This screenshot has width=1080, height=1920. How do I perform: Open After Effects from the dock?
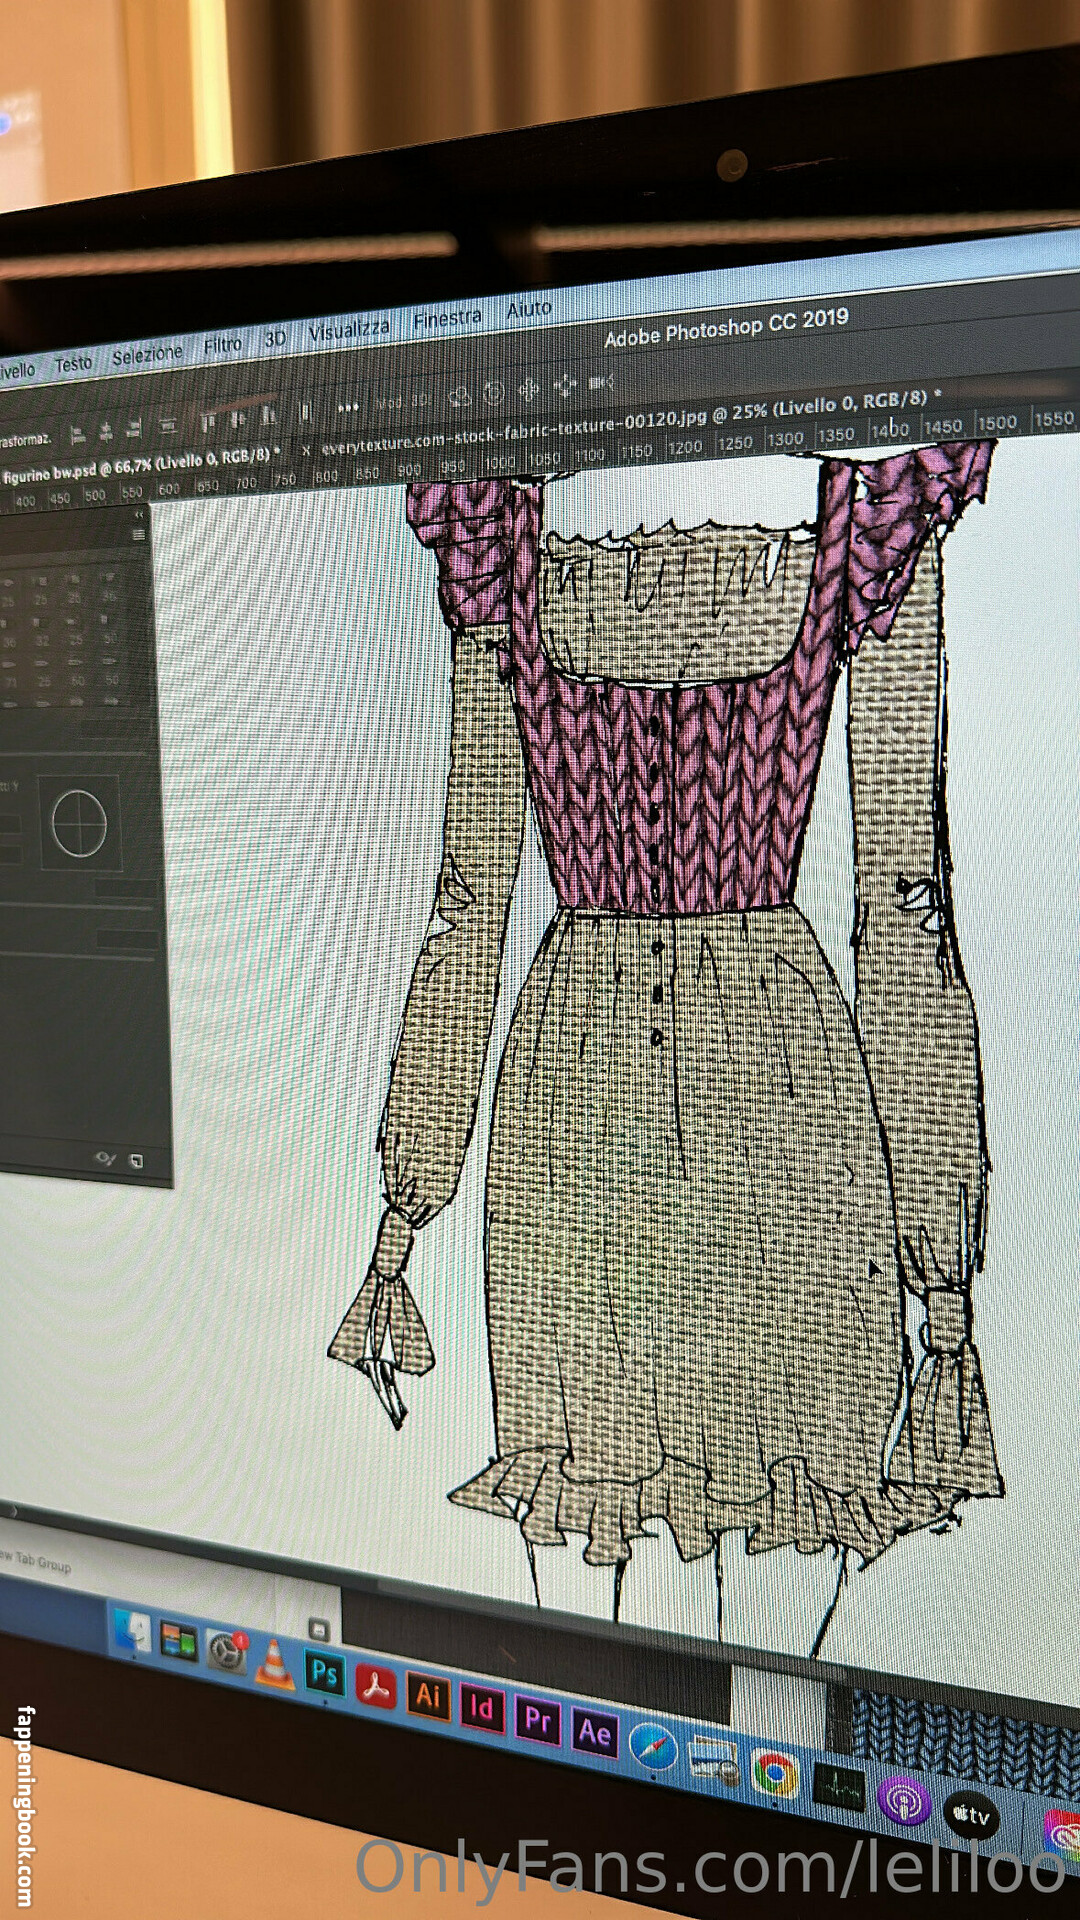(x=594, y=1733)
